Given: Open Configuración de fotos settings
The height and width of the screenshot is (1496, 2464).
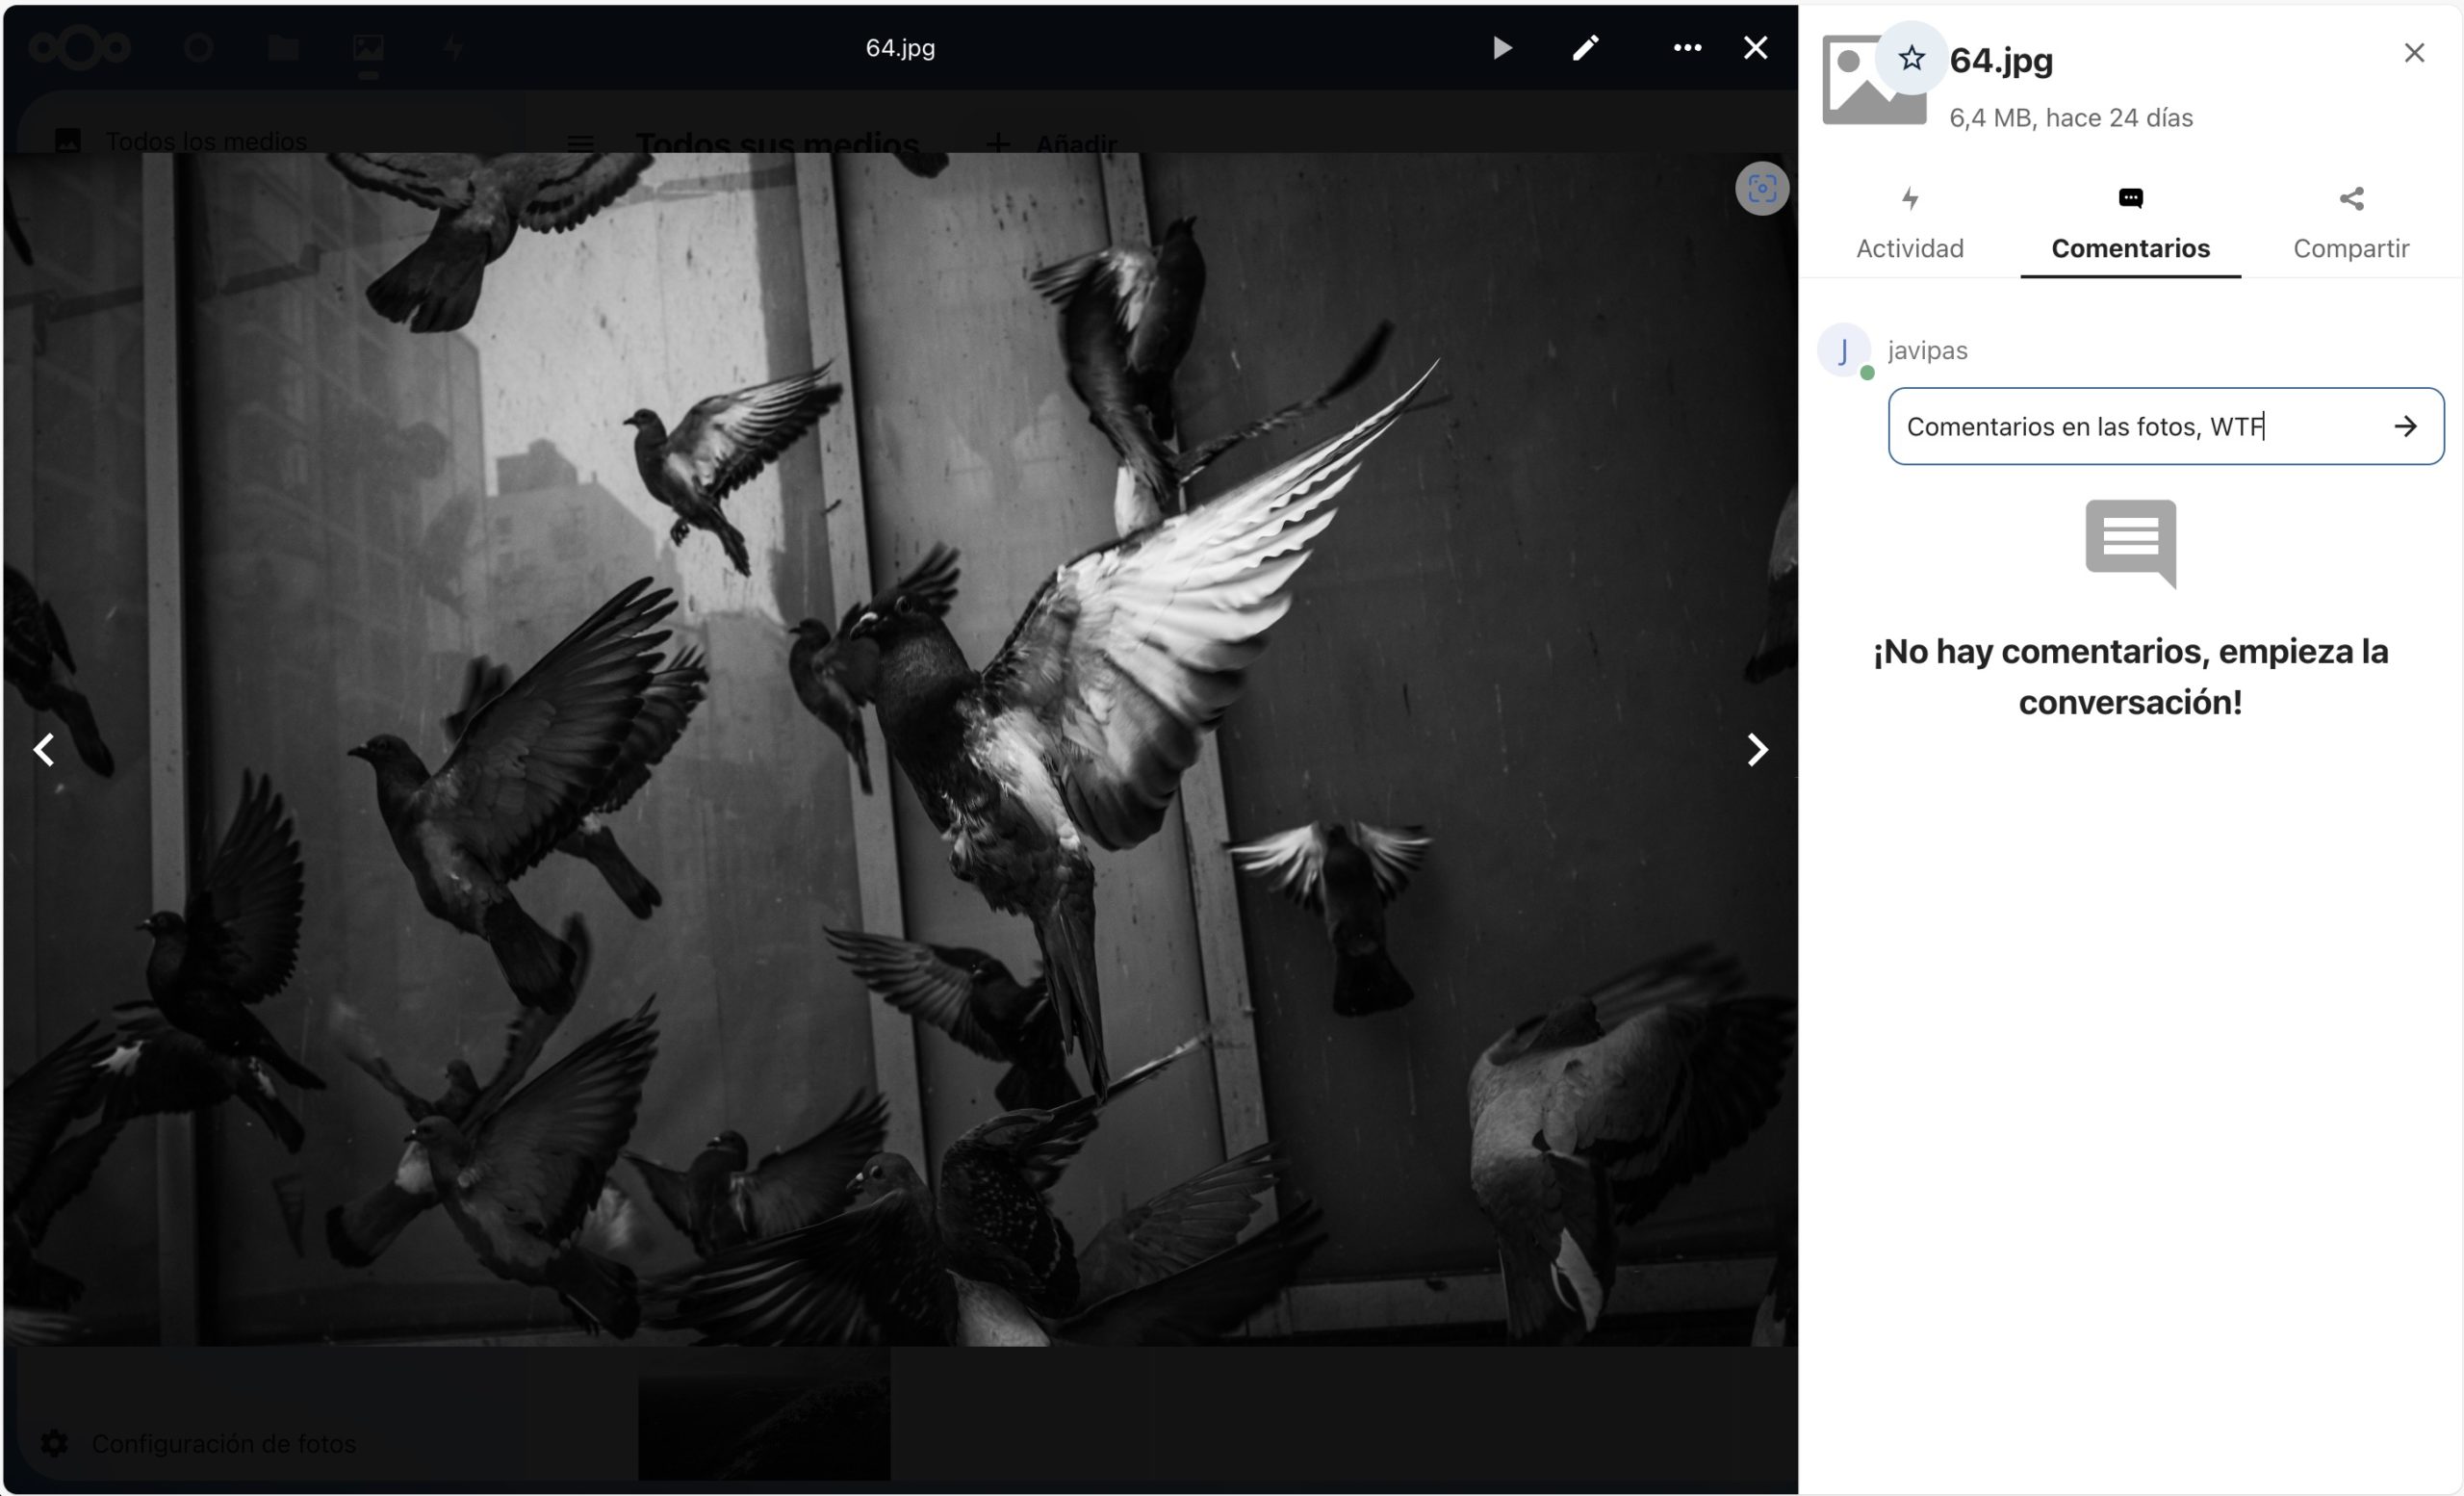Looking at the screenshot, I should pyautogui.click(x=200, y=1443).
